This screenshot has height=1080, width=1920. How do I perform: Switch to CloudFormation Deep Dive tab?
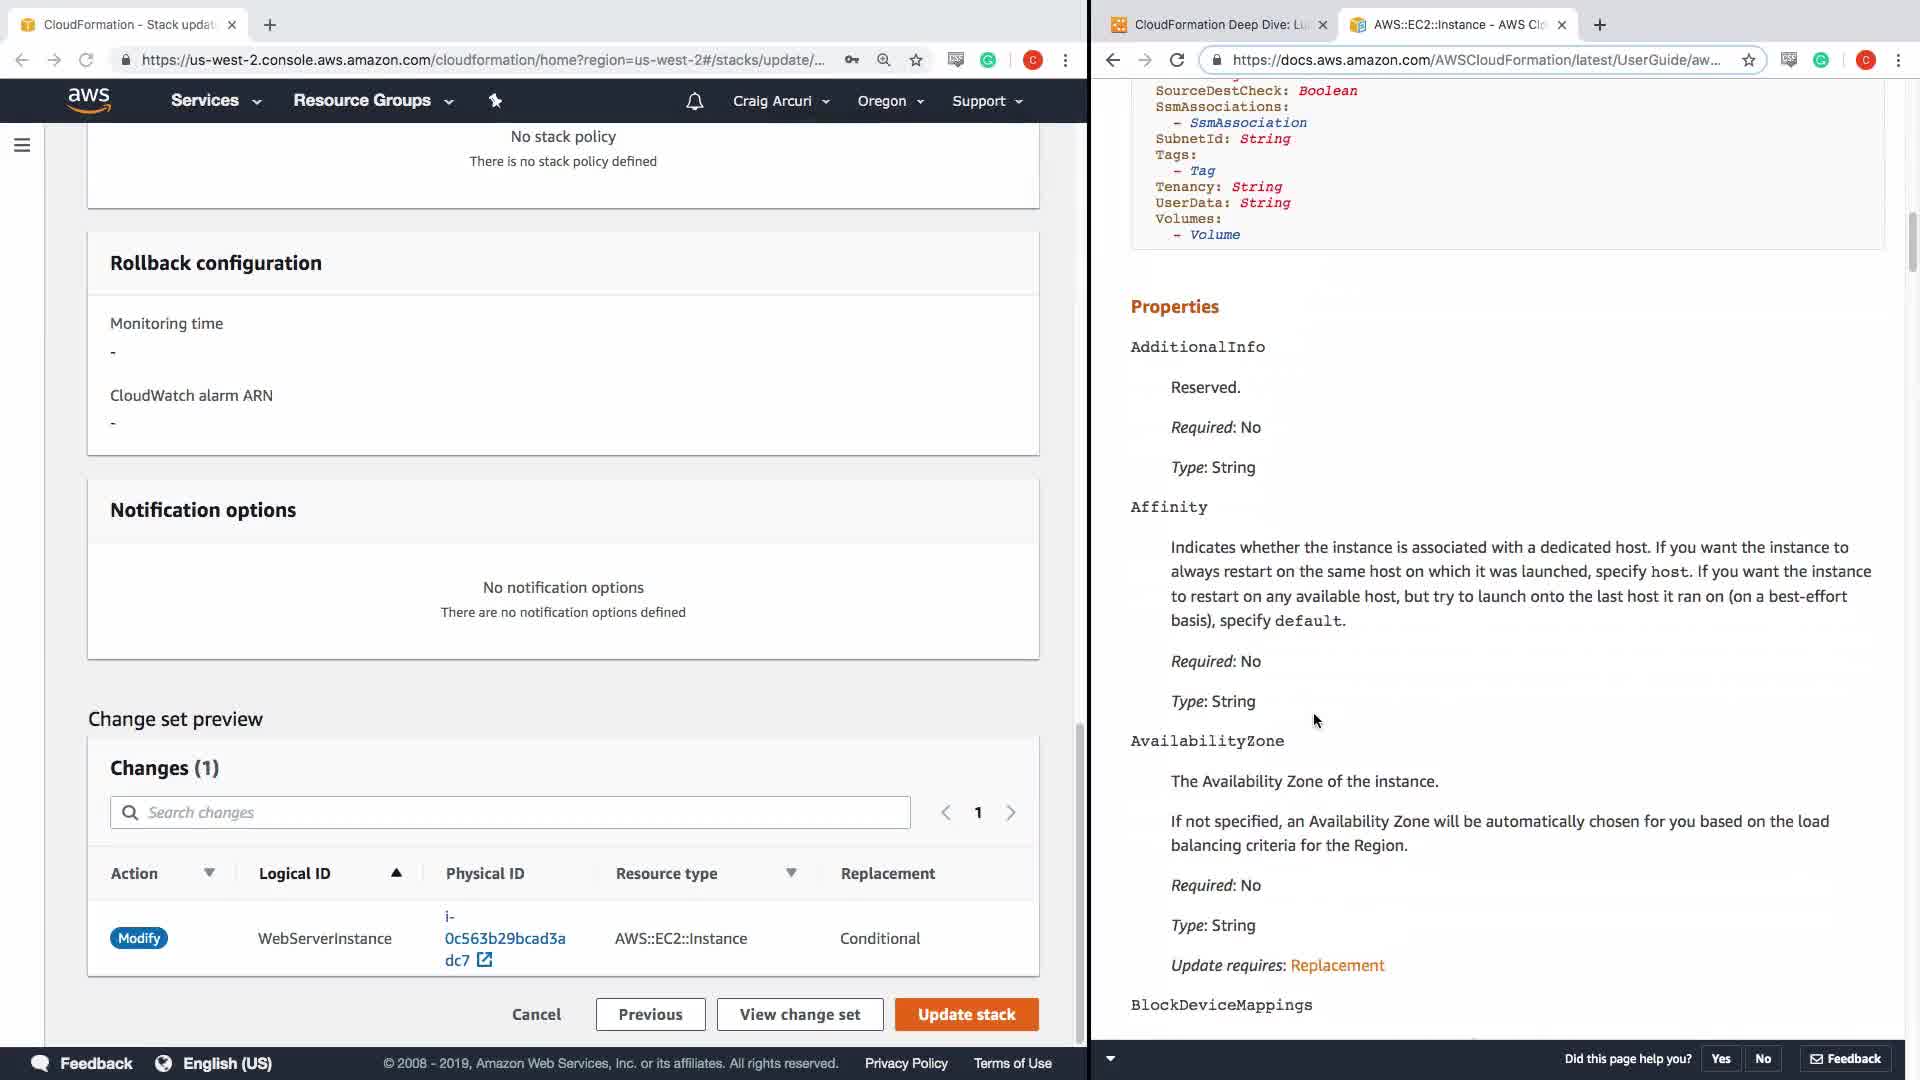pyautogui.click(x=1219, y=24)
